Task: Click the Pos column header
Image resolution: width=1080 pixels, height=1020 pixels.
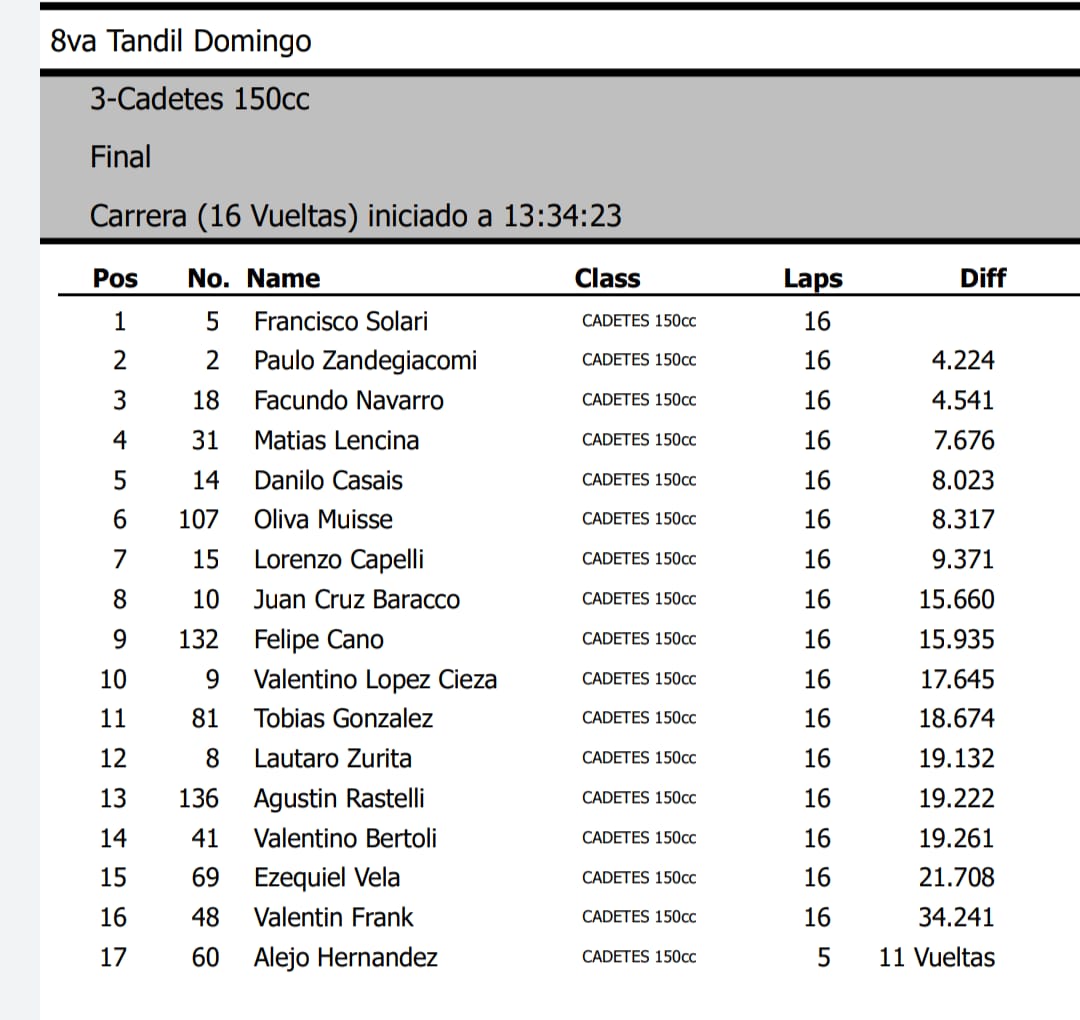Action: (115, 278)
